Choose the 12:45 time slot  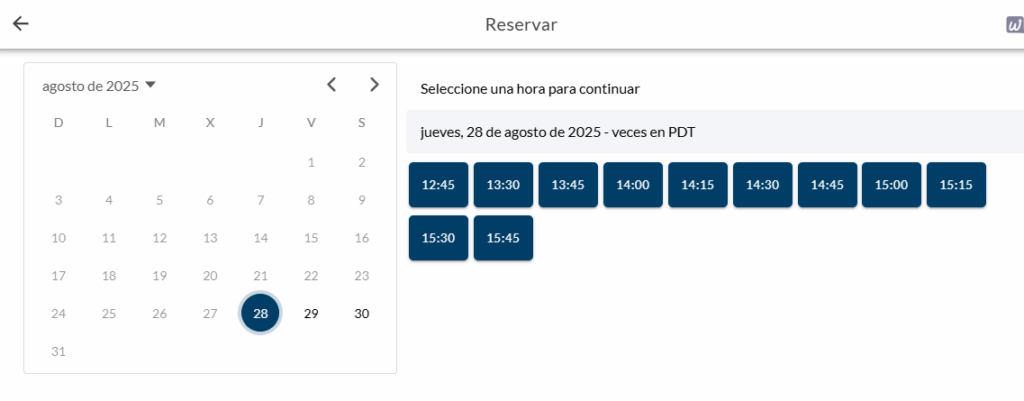438,185
